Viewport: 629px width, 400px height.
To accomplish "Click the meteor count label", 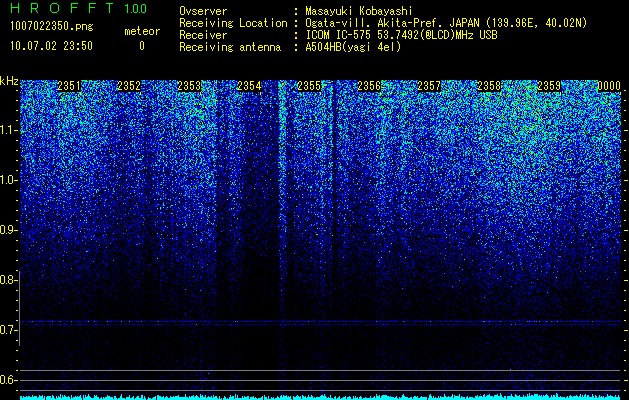I will click(x=142, y=31).
